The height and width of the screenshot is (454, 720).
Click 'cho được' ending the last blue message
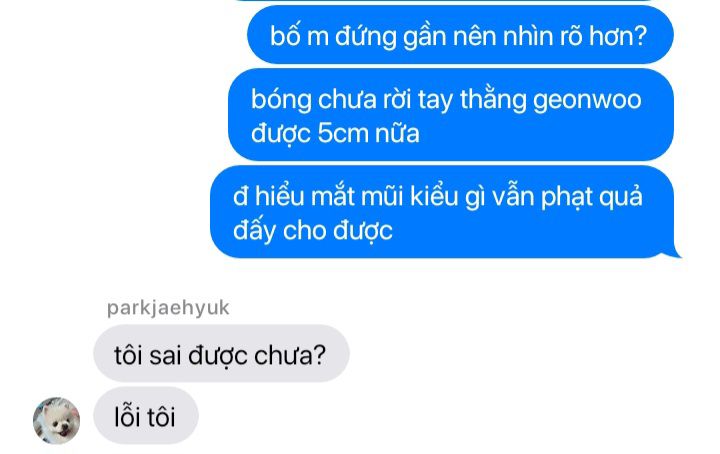click(x=338, y=230)
